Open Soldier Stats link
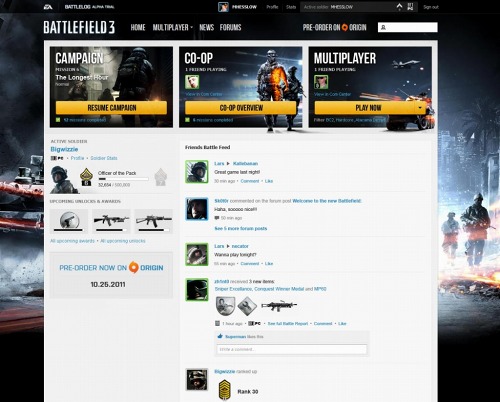This screenshot has height=402, width=500. pyautogui.click(x=104, y=158)
